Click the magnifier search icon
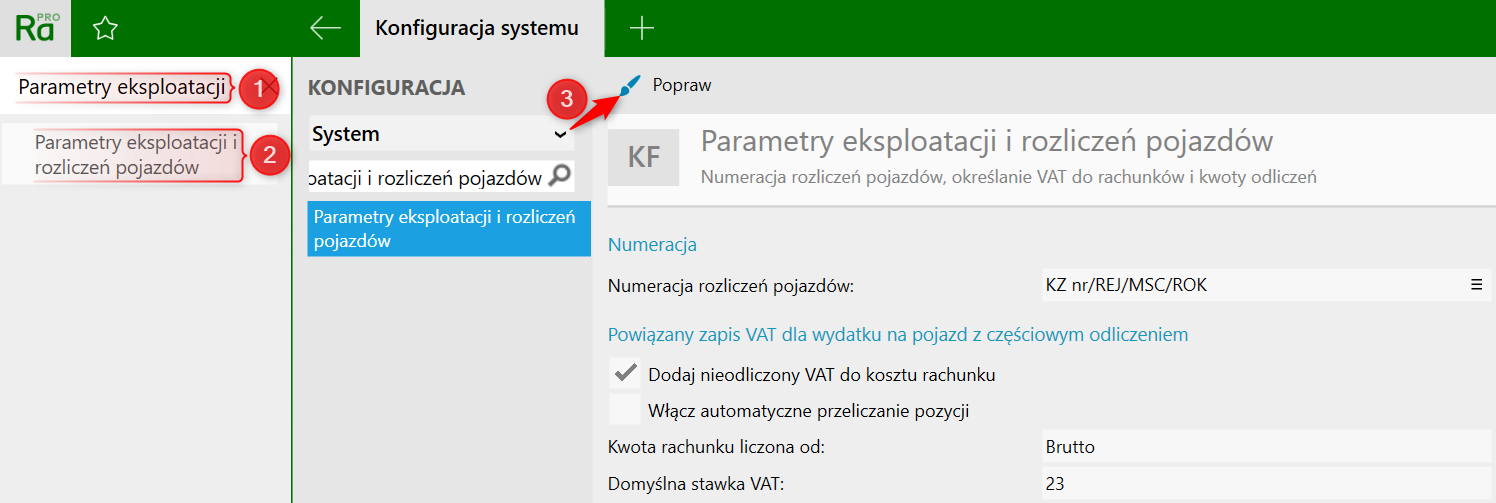Viewport: 1496px width, 503px height. tap(560, 176)
